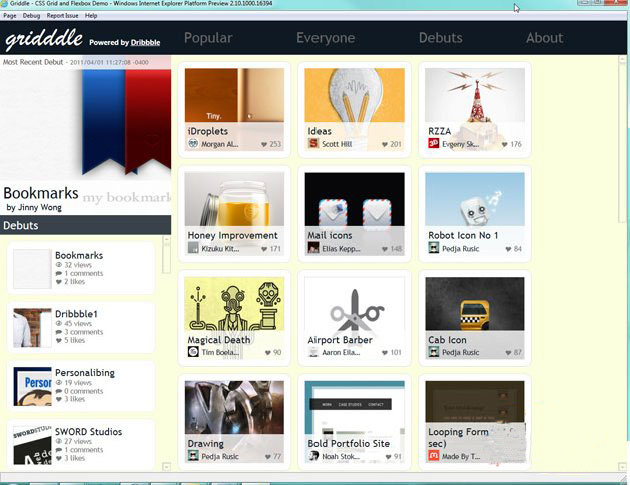The width and height of the screenshot is (630, 485).
Task: Click the avatar icon on Looping Form card
Action: point(434,456)
